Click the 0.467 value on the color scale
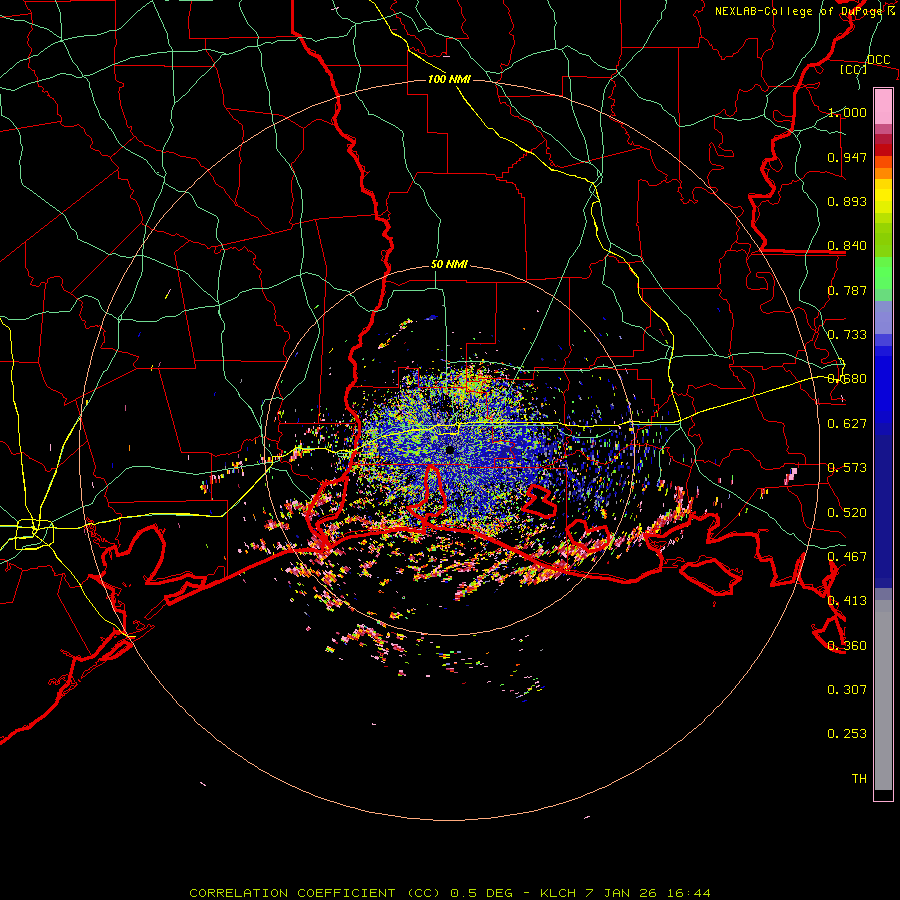The height and width of the screenshot is (900, 900). tap(847, 557)
